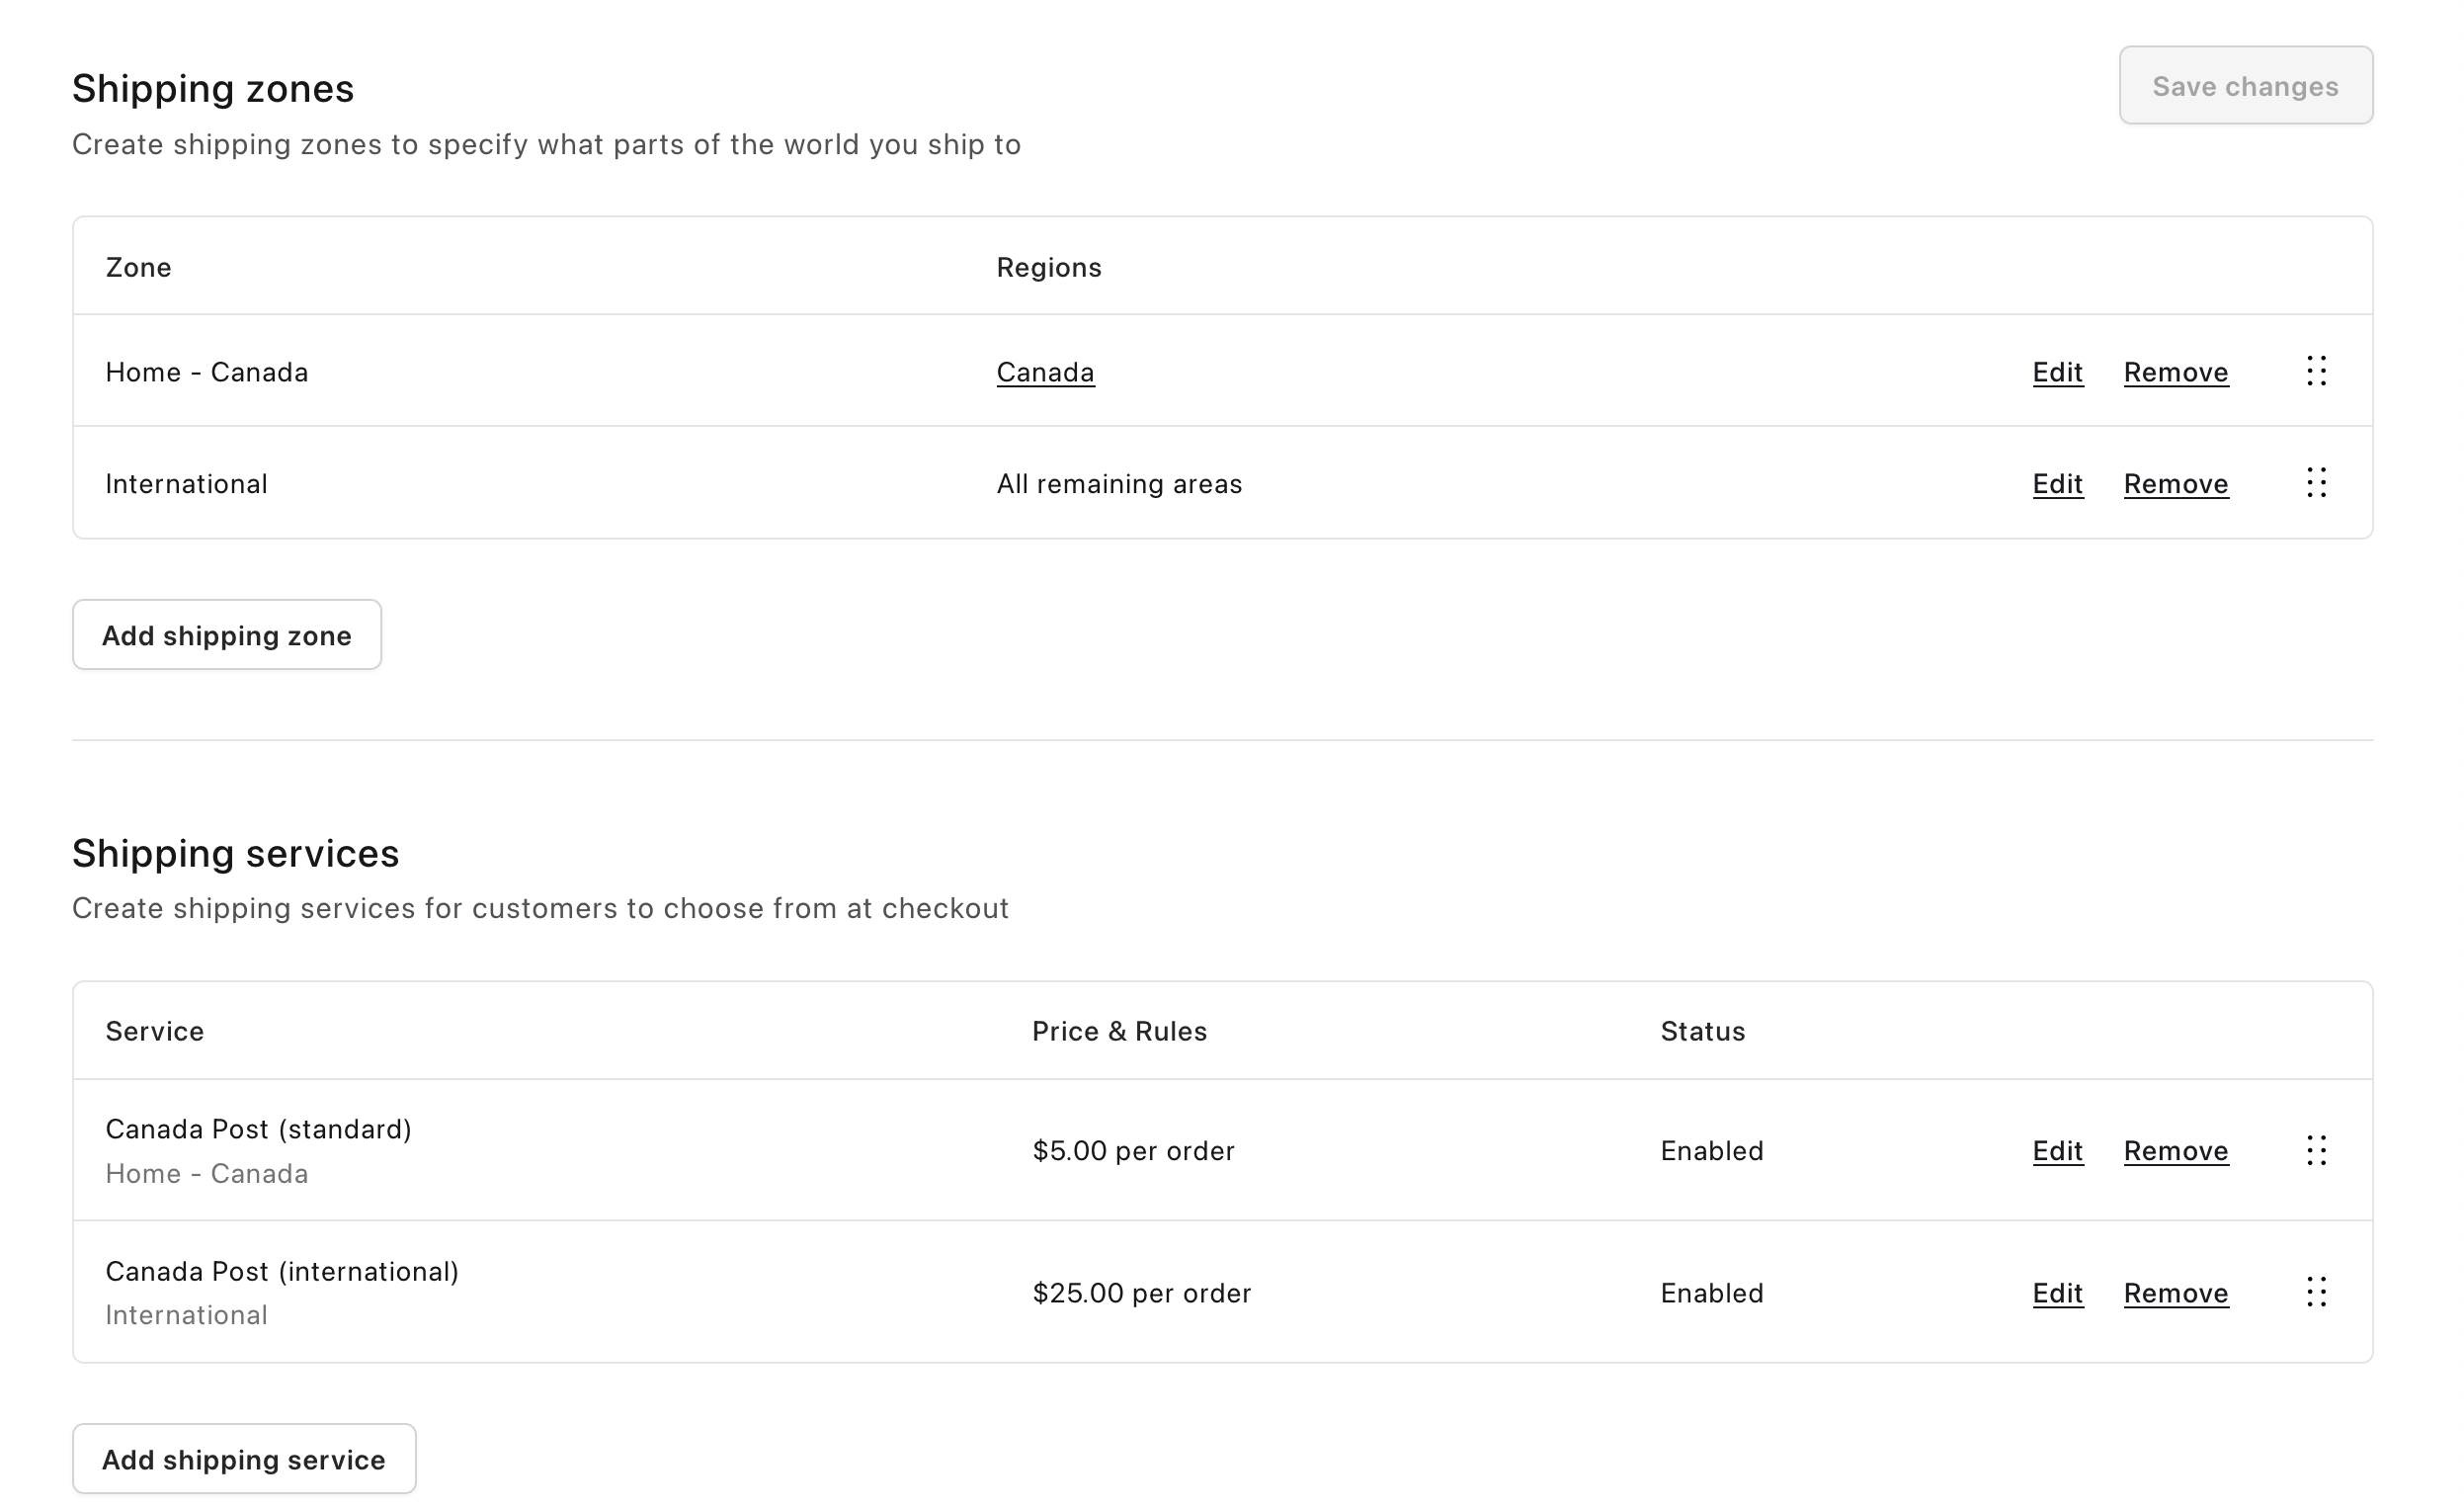
Task: Edit the Canada Post (international) service
Action: [x=2057, y=1293]
